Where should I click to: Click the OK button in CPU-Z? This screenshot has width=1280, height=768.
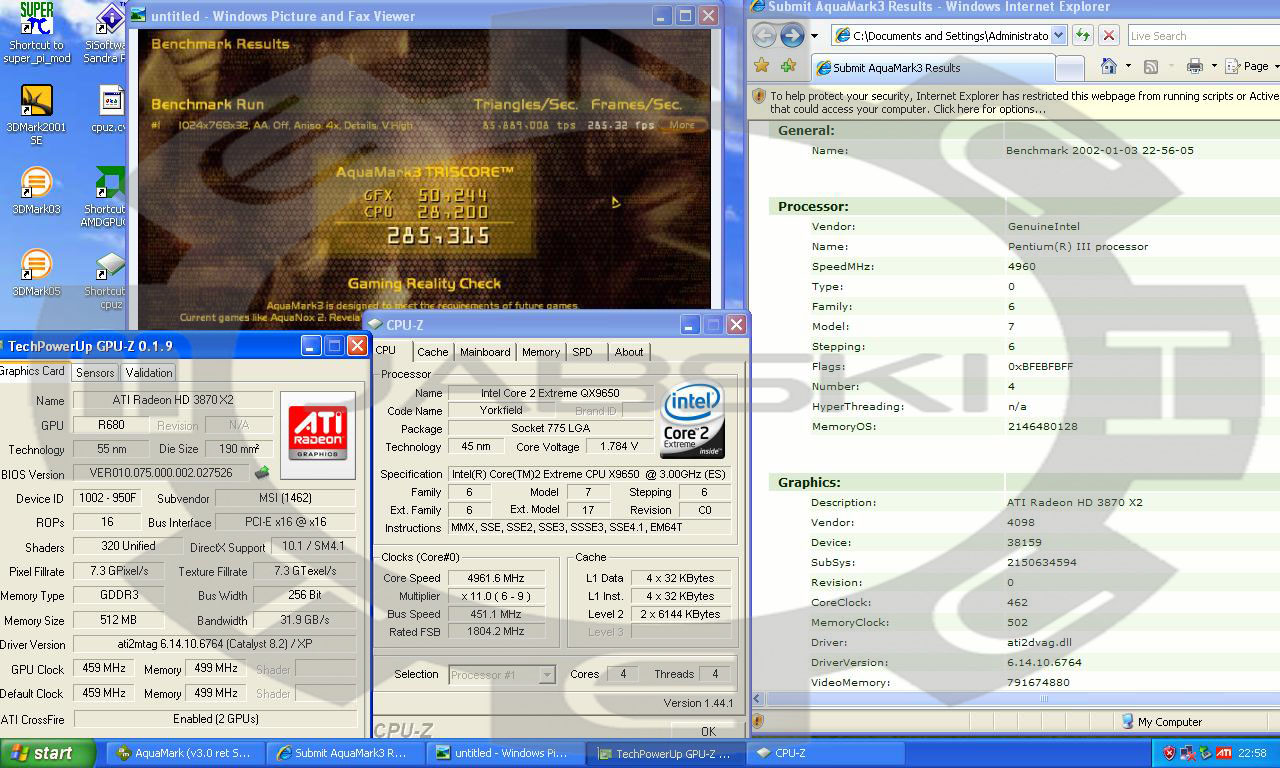tap(708, 731)
